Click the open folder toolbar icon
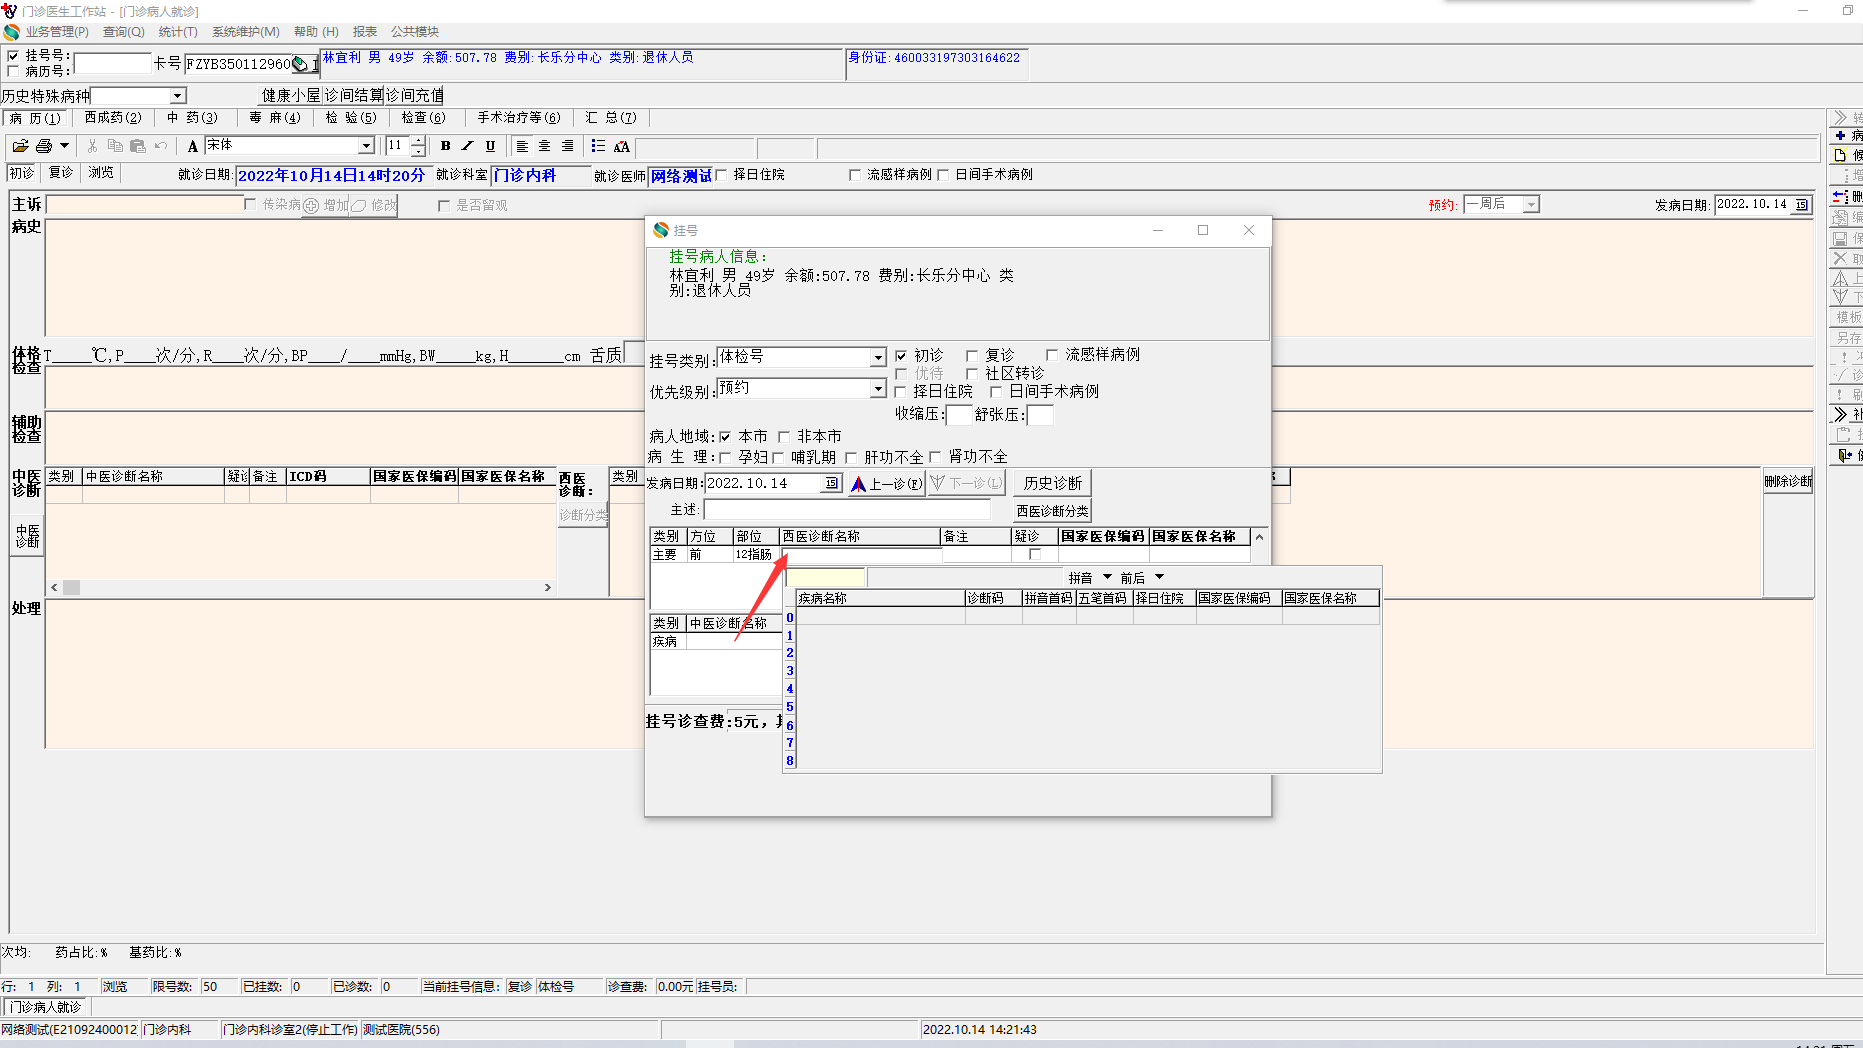 pyautogui.click(x=20, y=146)
